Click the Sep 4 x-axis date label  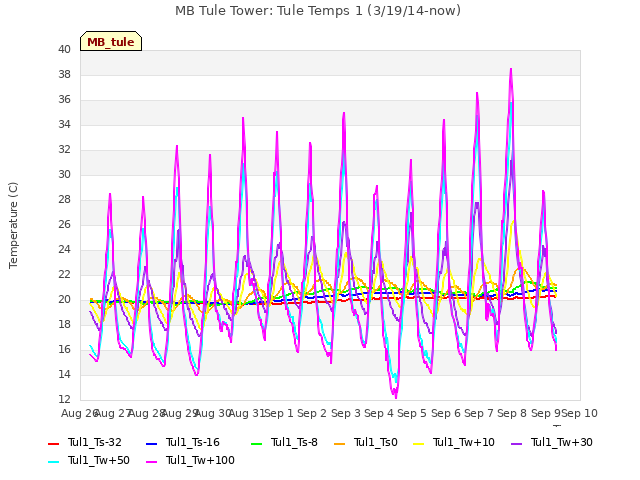point(379,413)
